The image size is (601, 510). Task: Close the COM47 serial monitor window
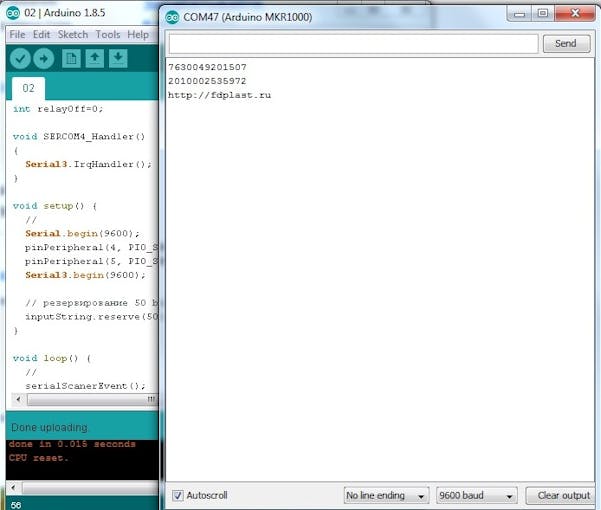575,14
